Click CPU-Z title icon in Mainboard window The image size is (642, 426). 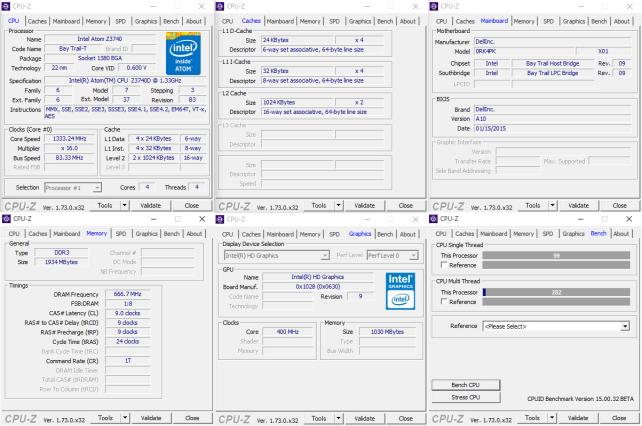click(433, 6)
